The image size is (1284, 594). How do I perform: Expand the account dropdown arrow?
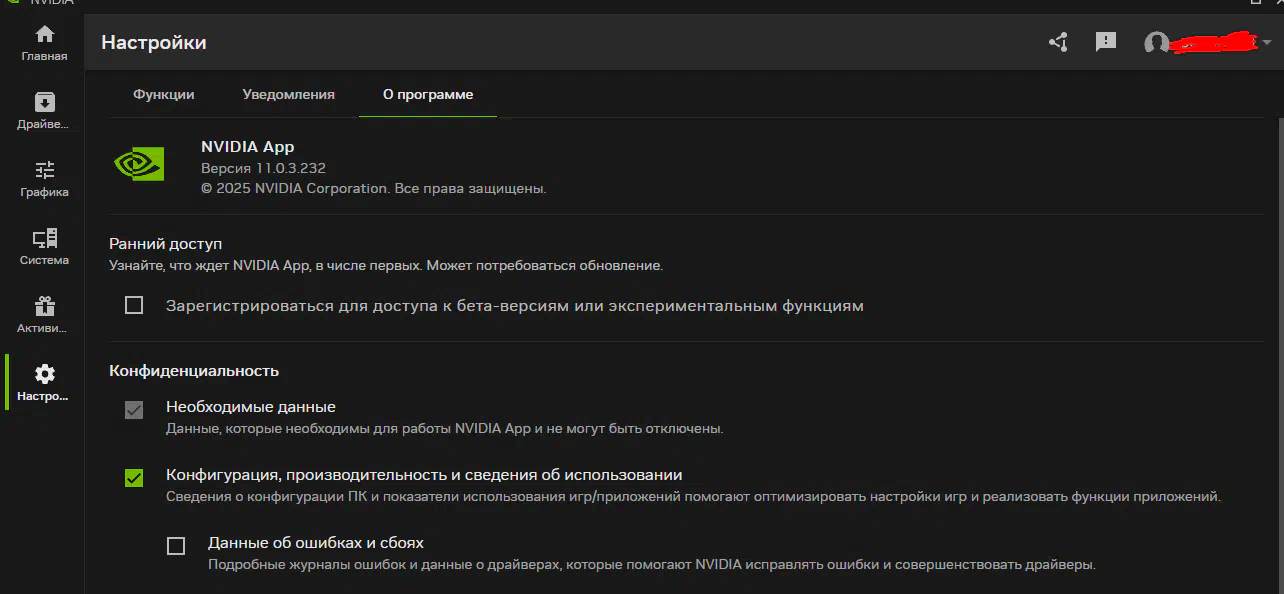pos(1267,43)
